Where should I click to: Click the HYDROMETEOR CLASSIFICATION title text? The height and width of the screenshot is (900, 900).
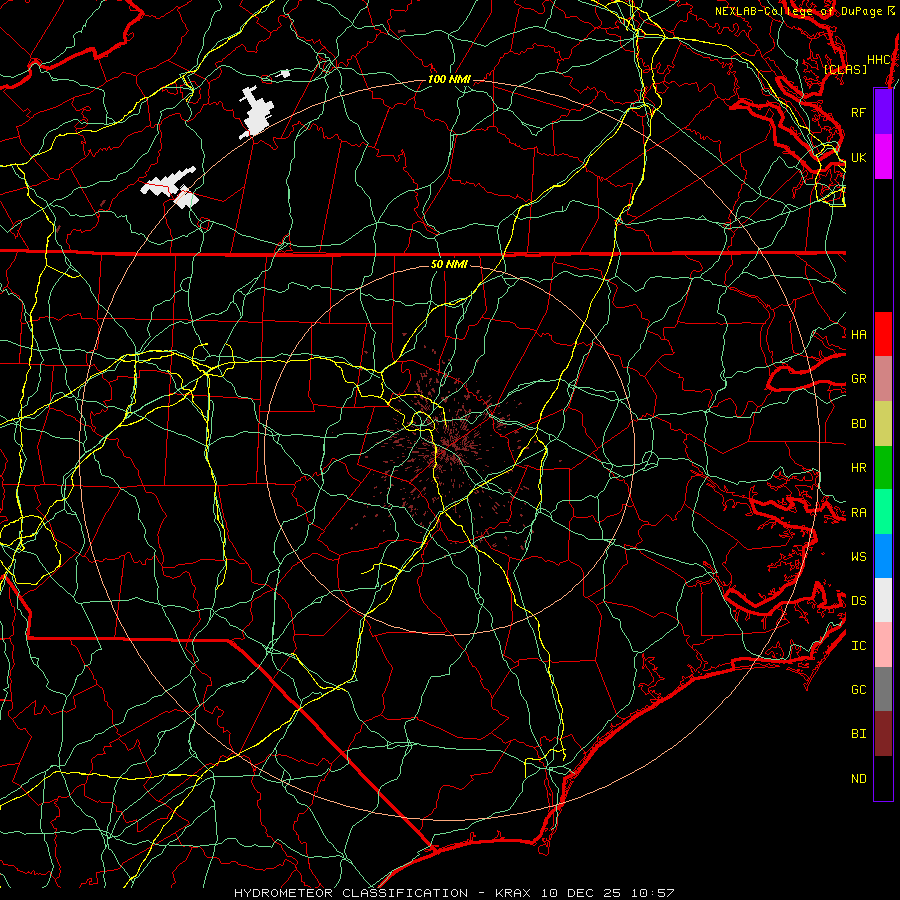(351, 893)
